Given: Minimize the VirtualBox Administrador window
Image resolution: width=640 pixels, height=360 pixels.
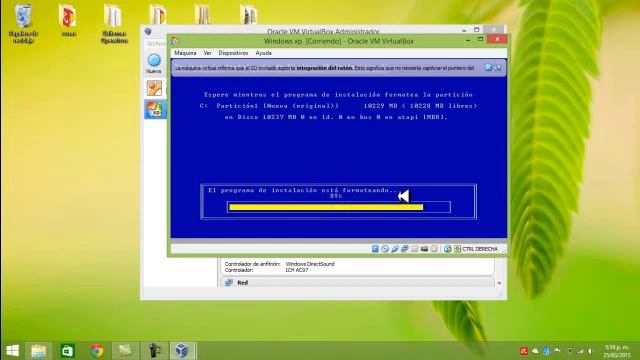Looking at the screenshot, I should coord(464,30).
